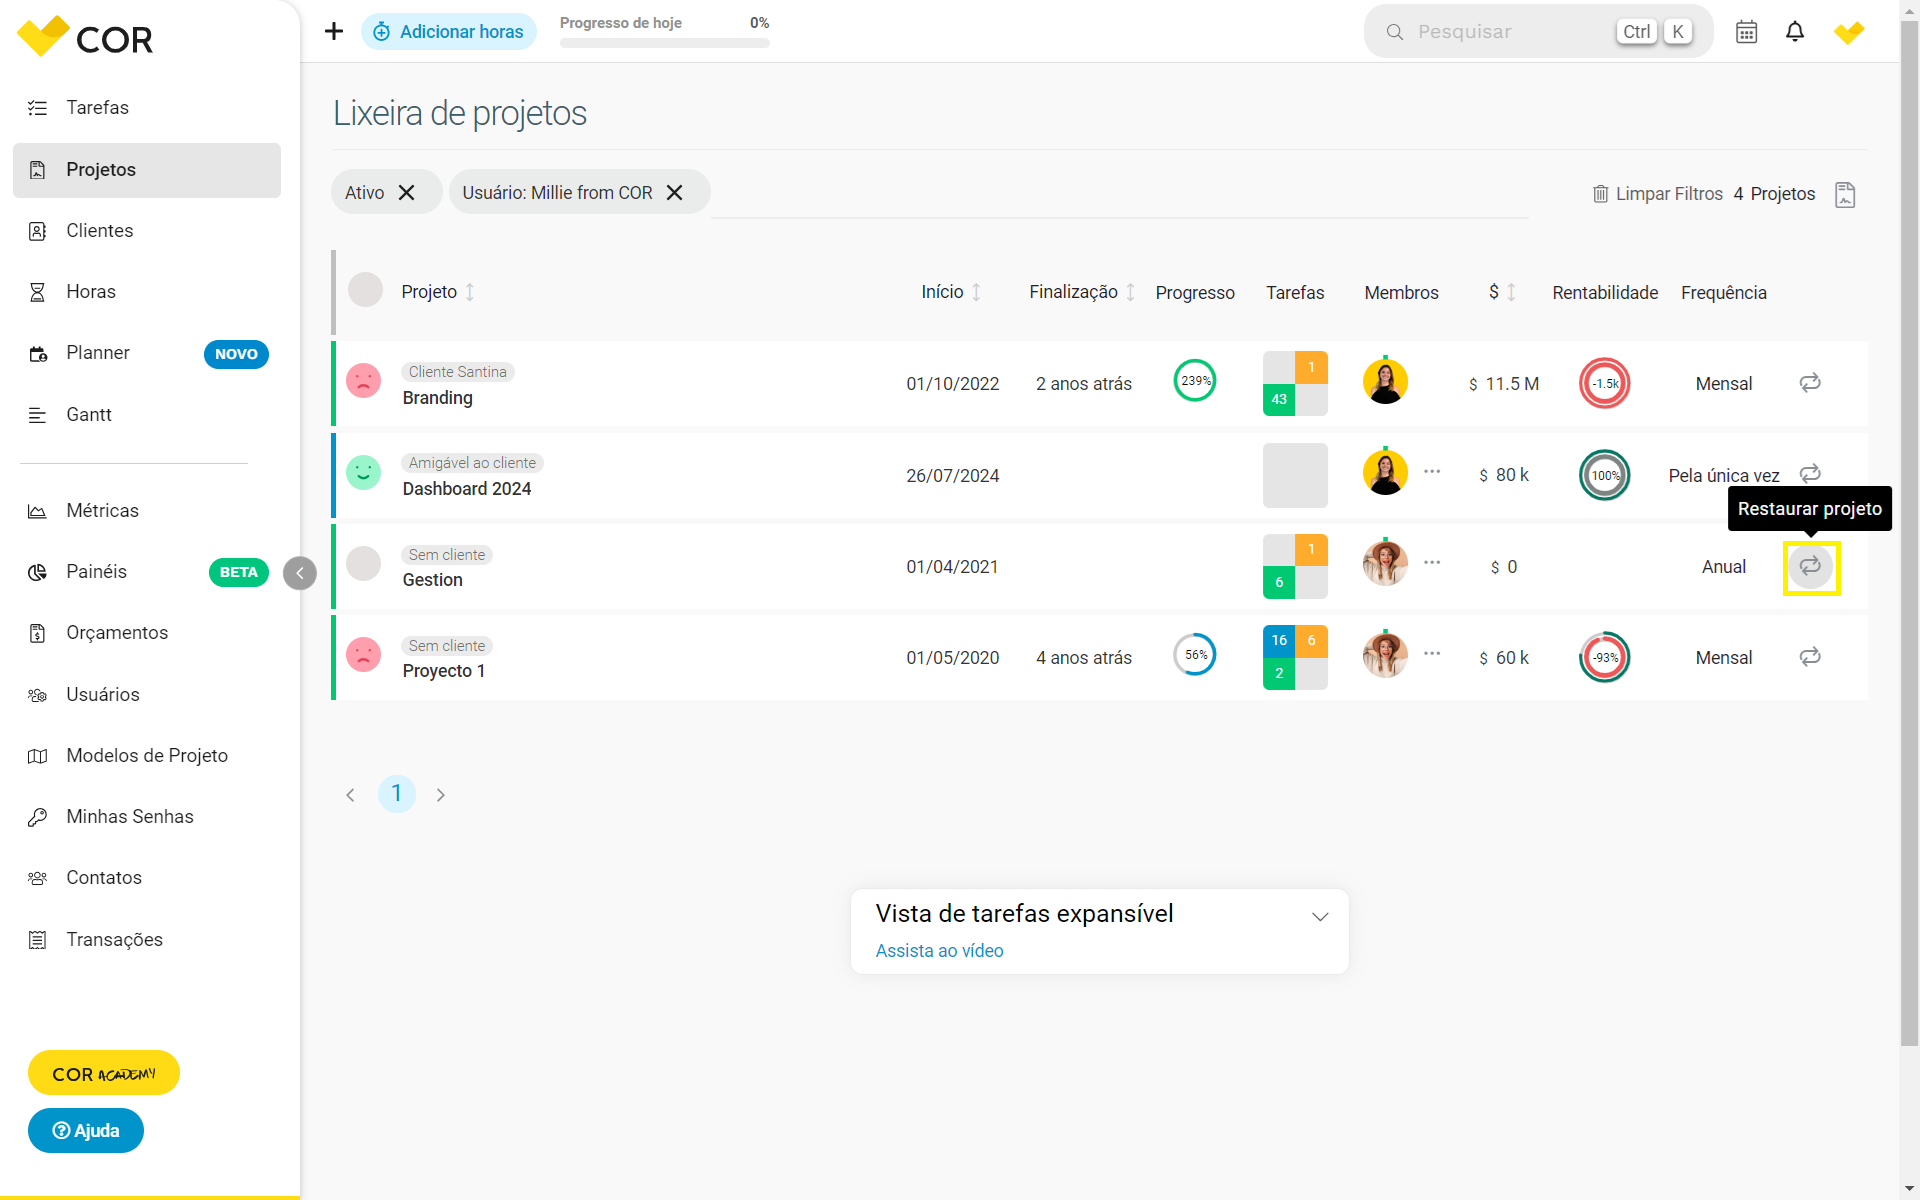This screenshot has width=1920, height=1200.
Task: Click the 56% progress ring of Proyecto 1
Action: (x=1195, y=655)
